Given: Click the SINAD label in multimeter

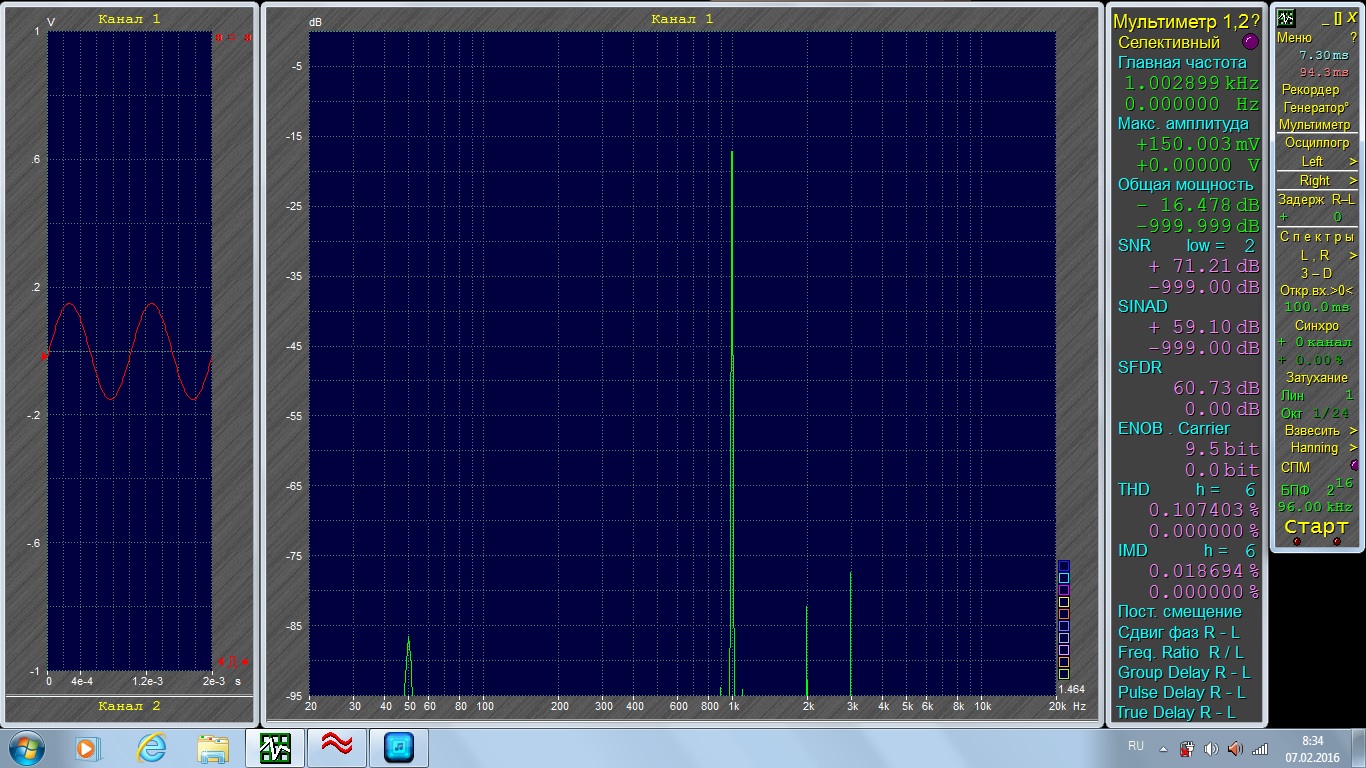Looking at the screenshot, I should [1143, 307].
